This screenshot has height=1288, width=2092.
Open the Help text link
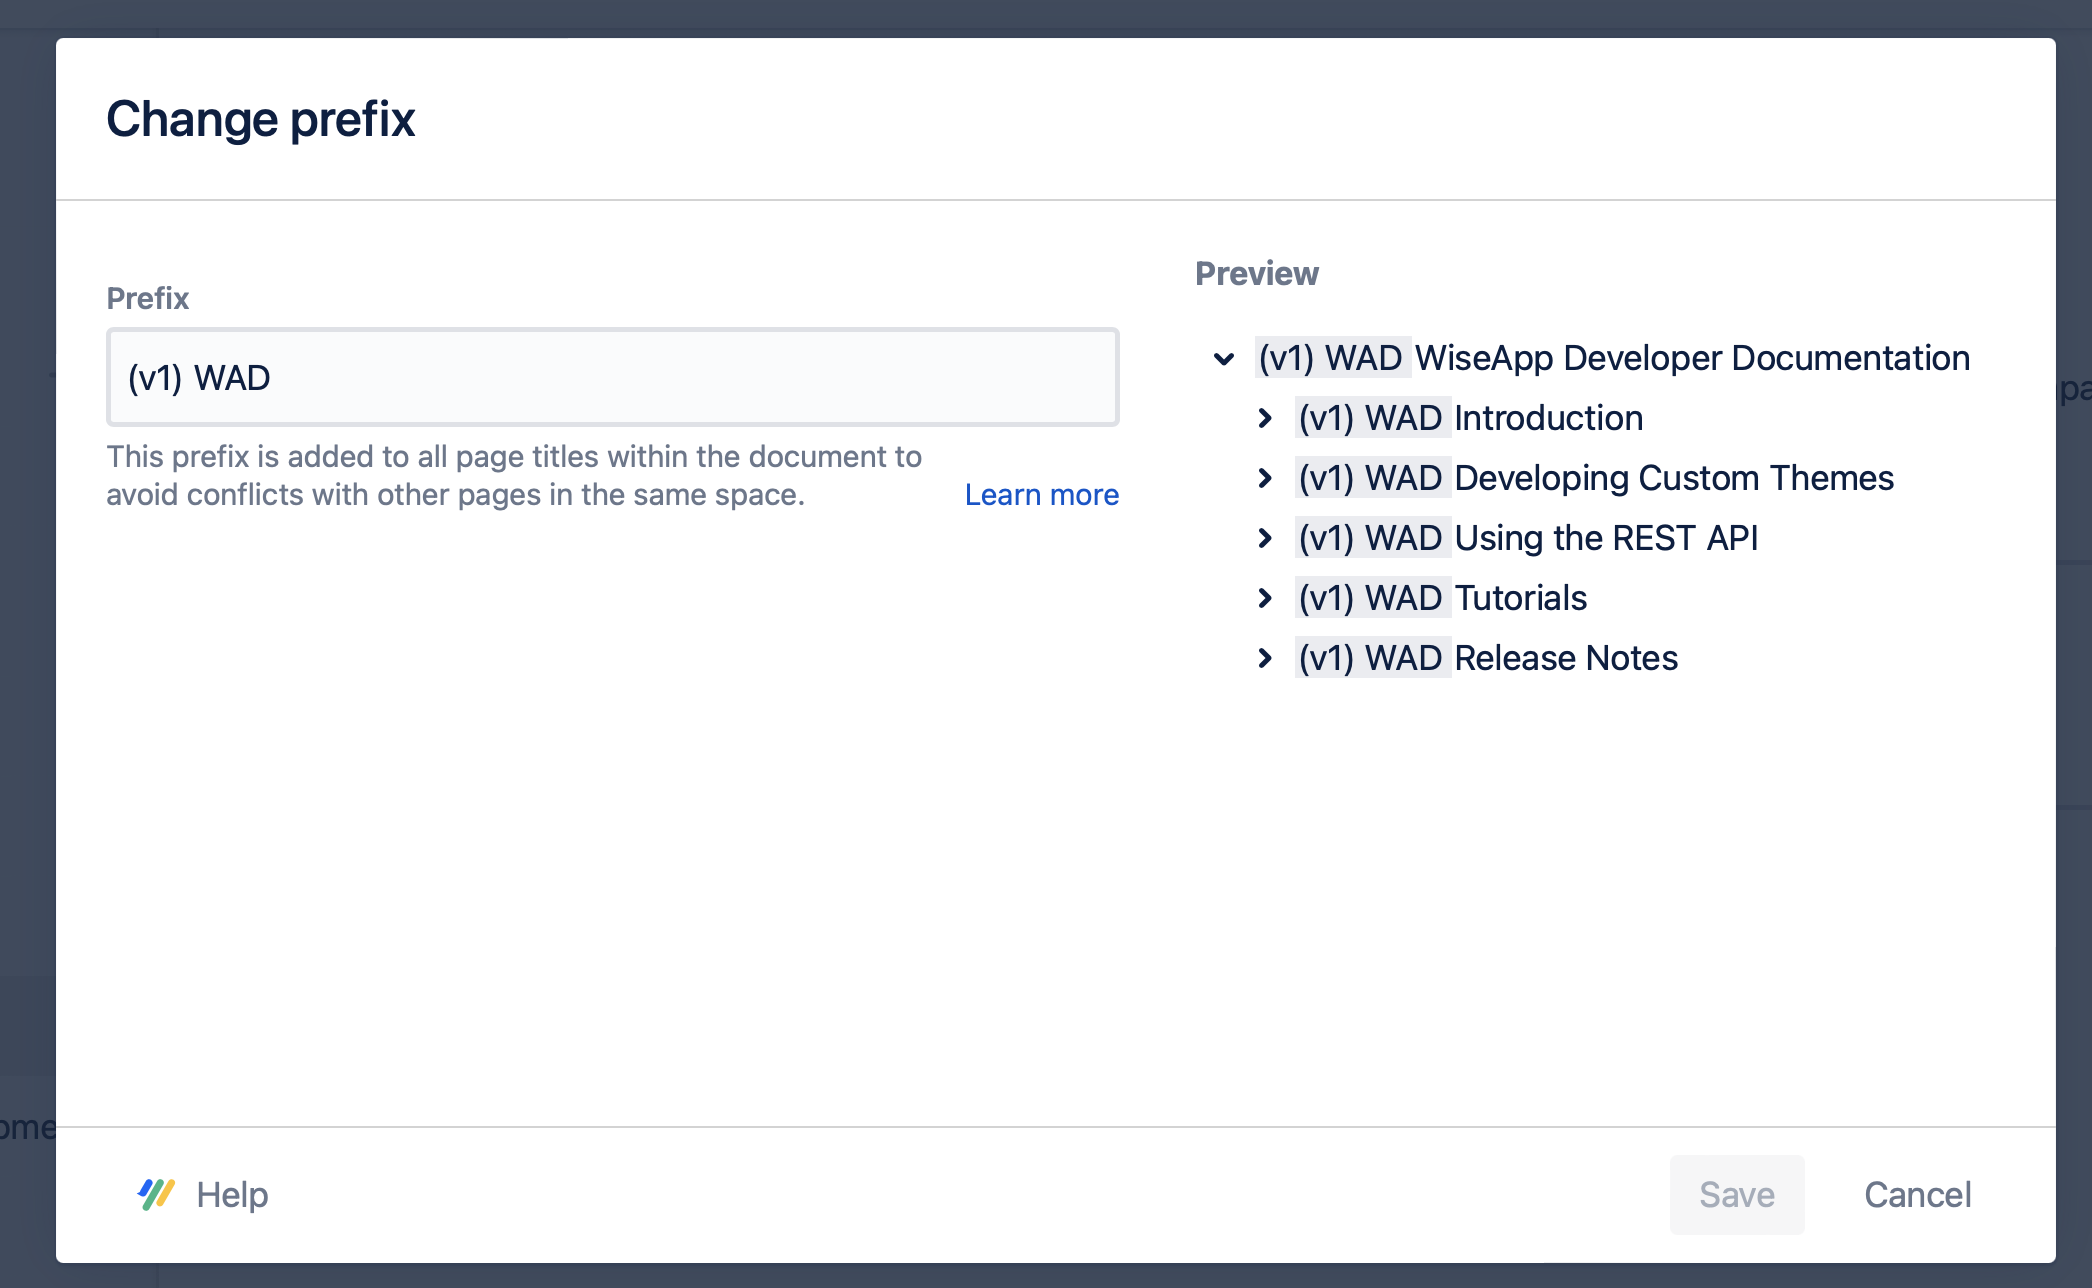(232, 1195)
